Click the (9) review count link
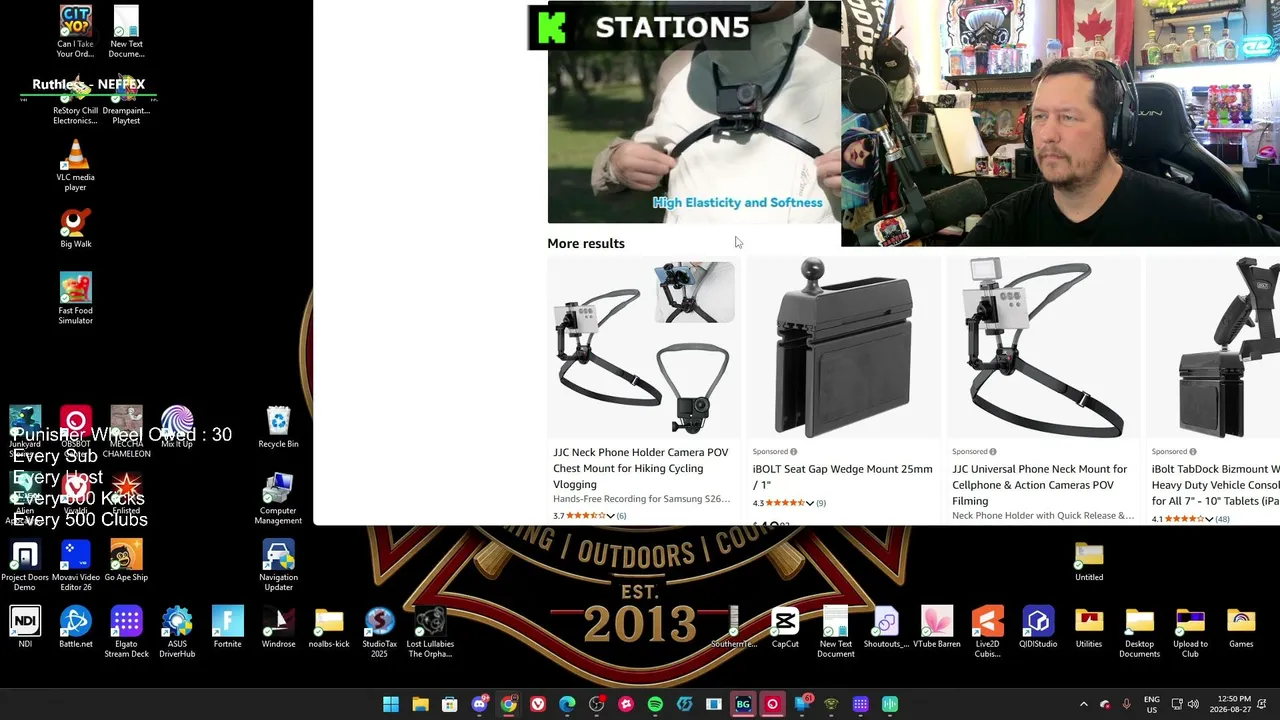The image size is (1280, 720). pyautogui.click(x=821, y=503)
